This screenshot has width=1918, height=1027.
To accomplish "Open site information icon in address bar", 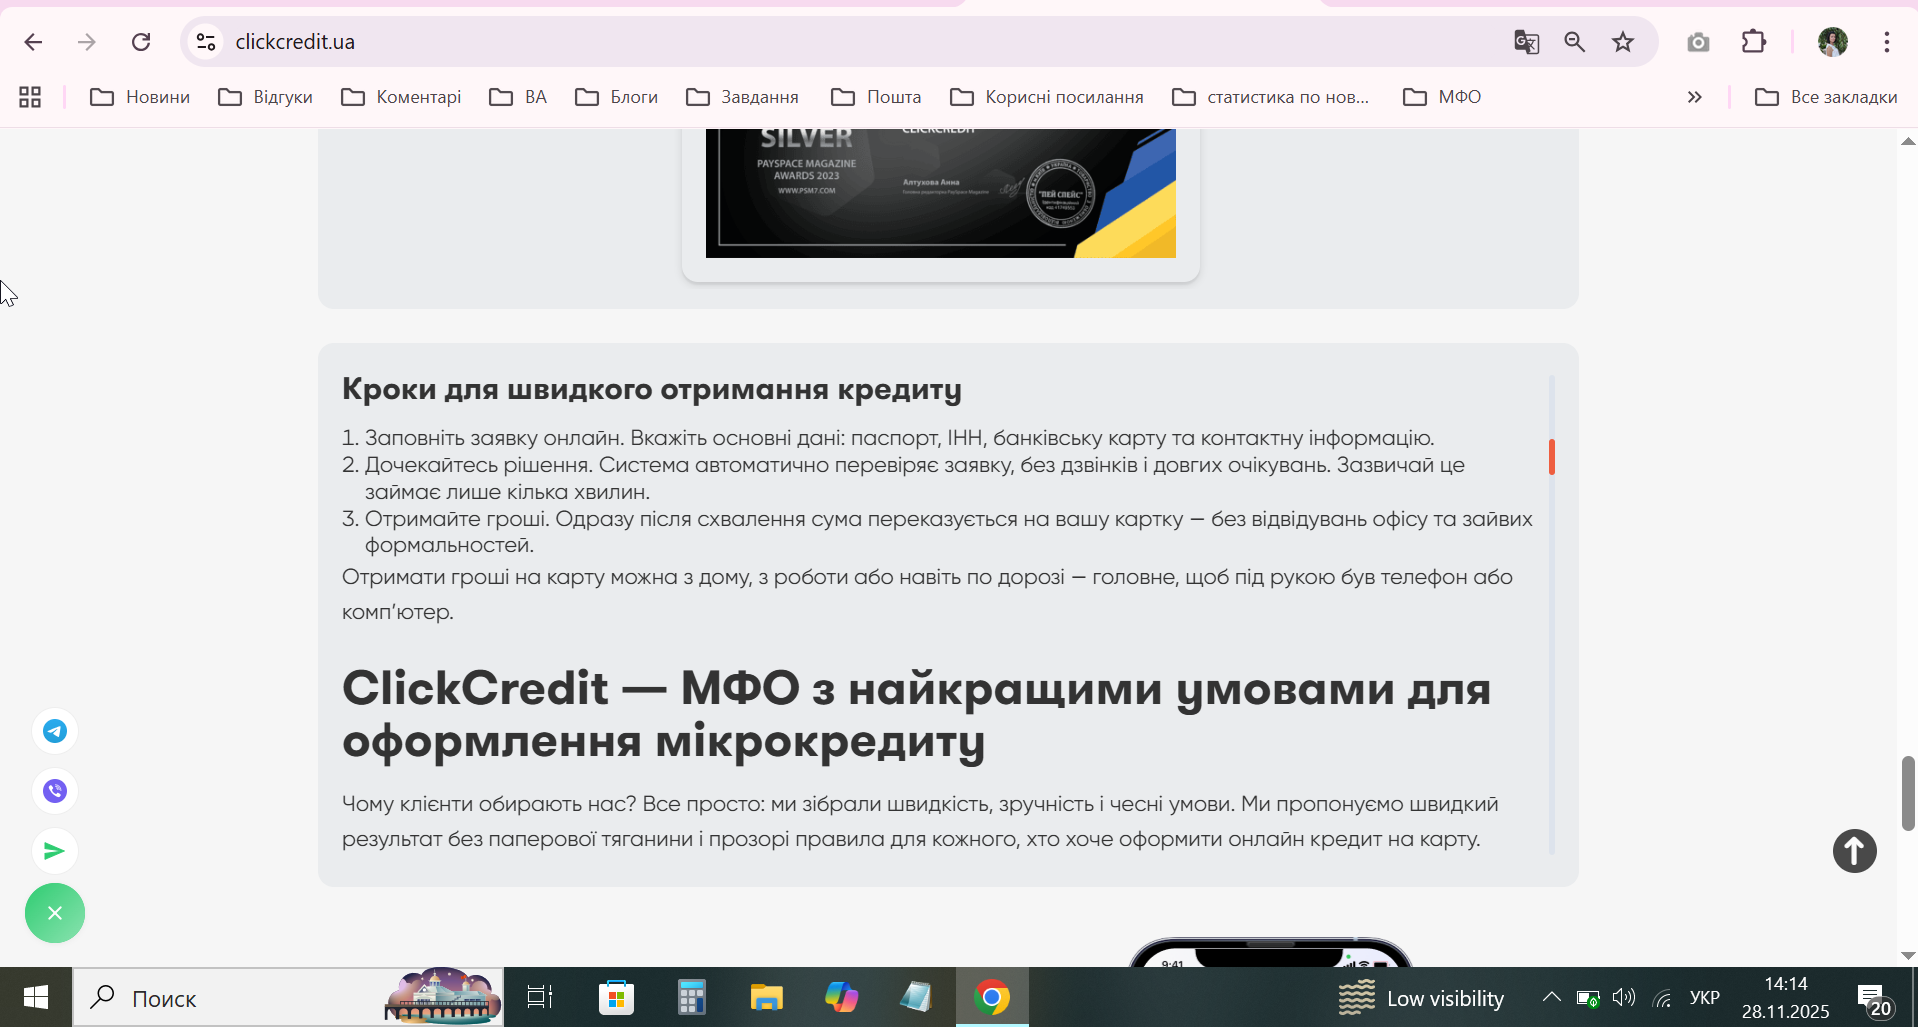I will pyautogui.click(x=206, y=42).
